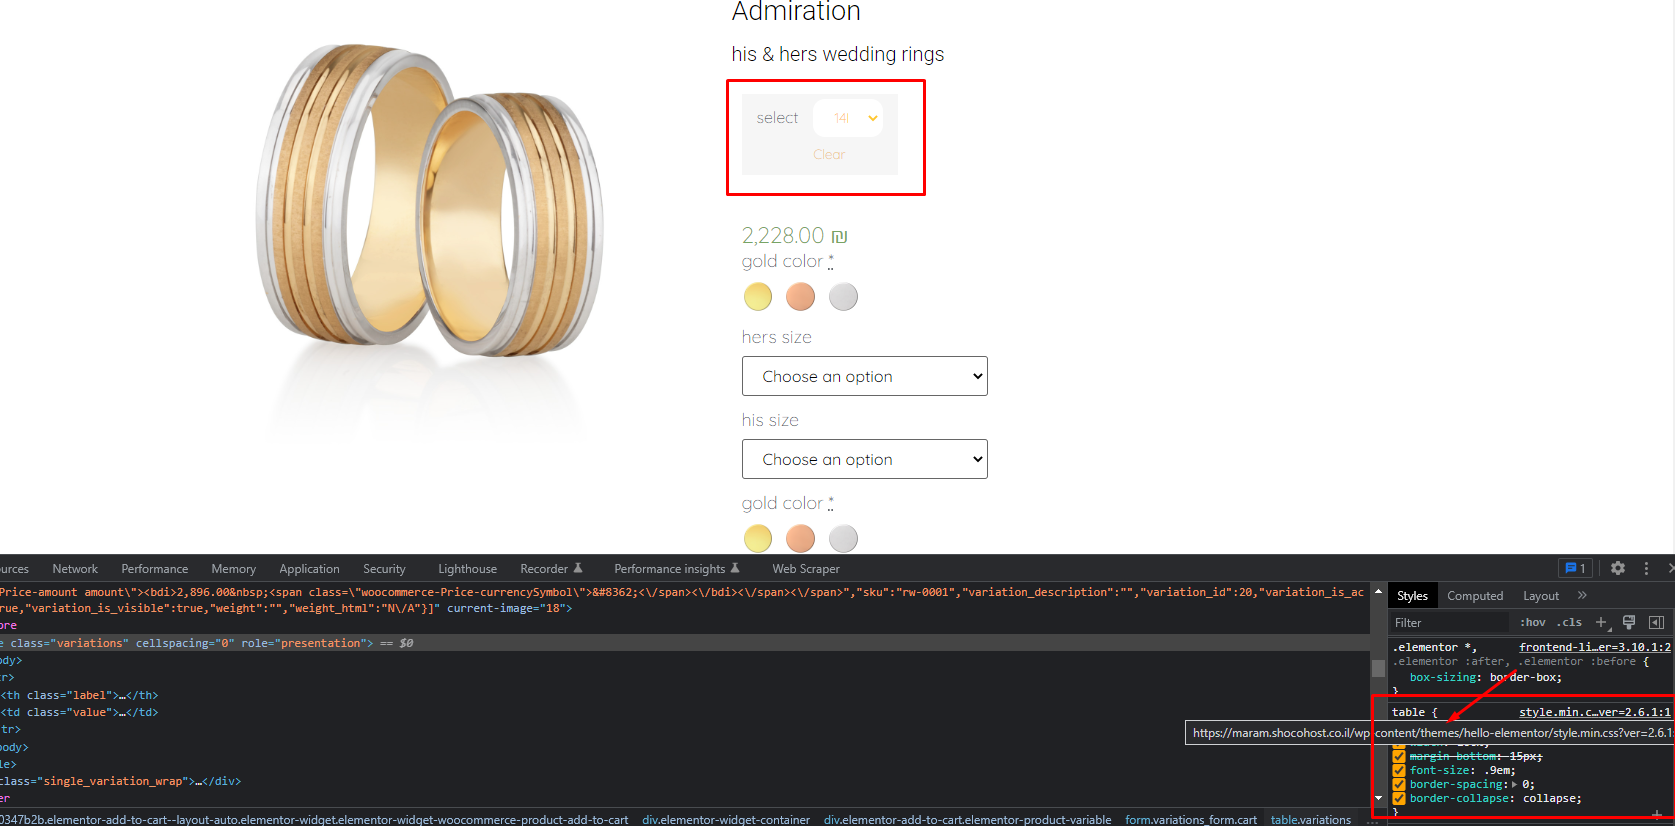This screenshot has height=826, width=1675.
Task: Show more Styles pane tabs chevron
Action: click(x=1582, y=595)
